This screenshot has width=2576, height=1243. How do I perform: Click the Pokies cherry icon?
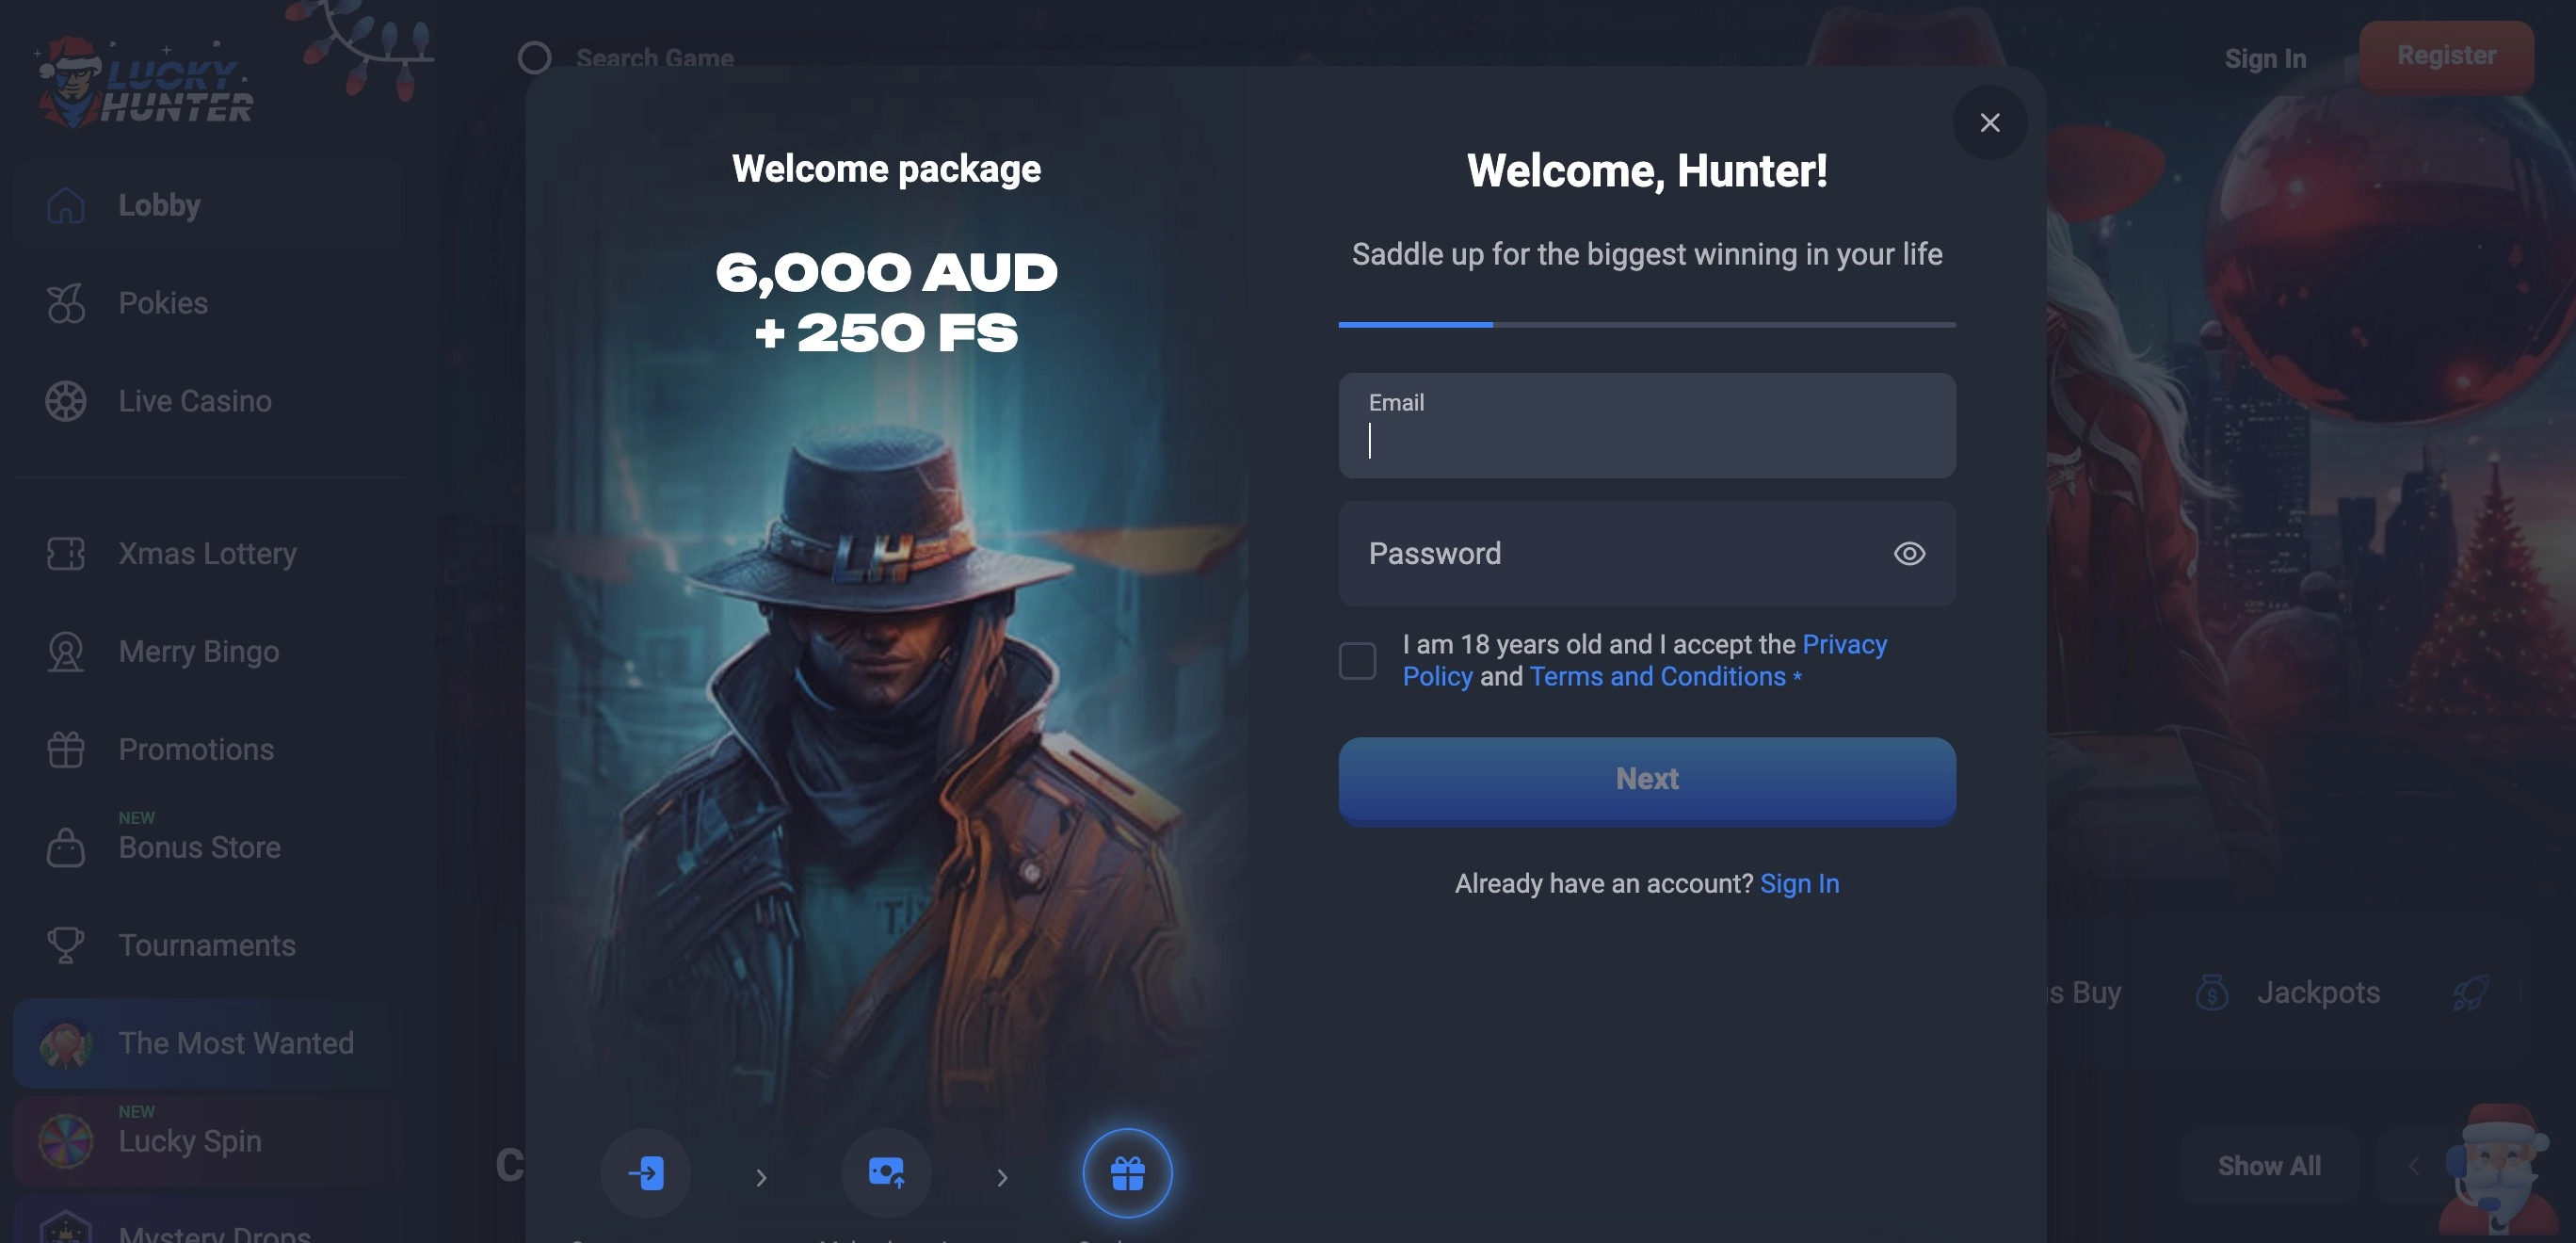(66, 303)
